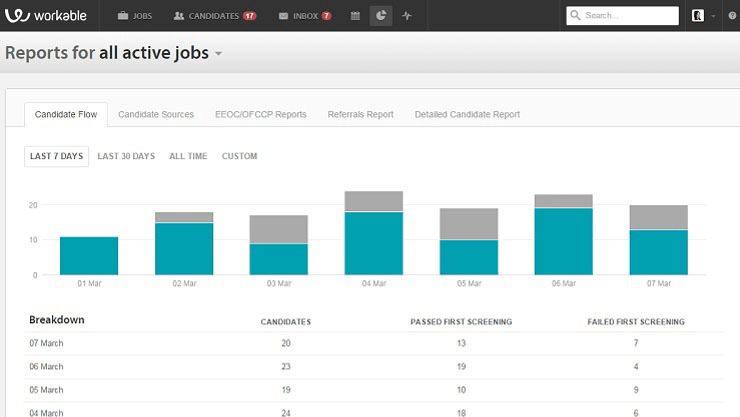Click candidates value 20 for 07 March
Image resolution: width=740 pixels, height=417 pixels.
(x=286, y=343)
